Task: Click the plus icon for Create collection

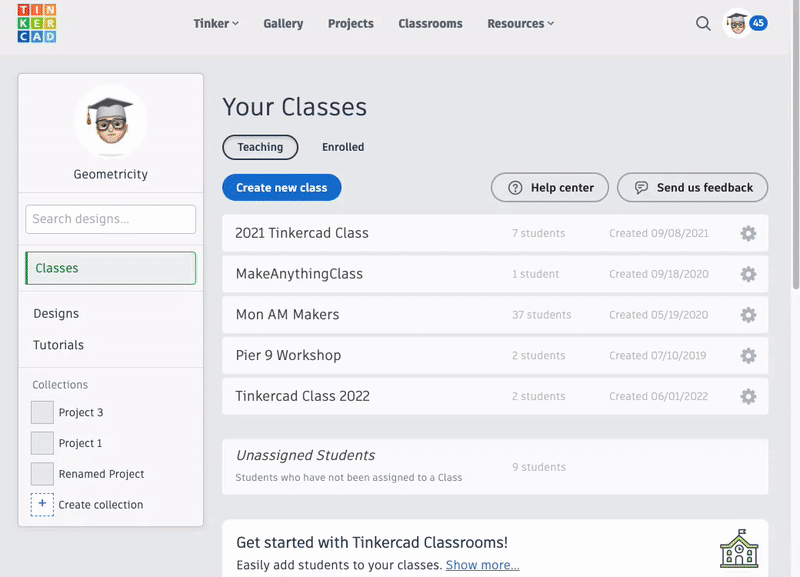Action: click(x=42, y=505)
